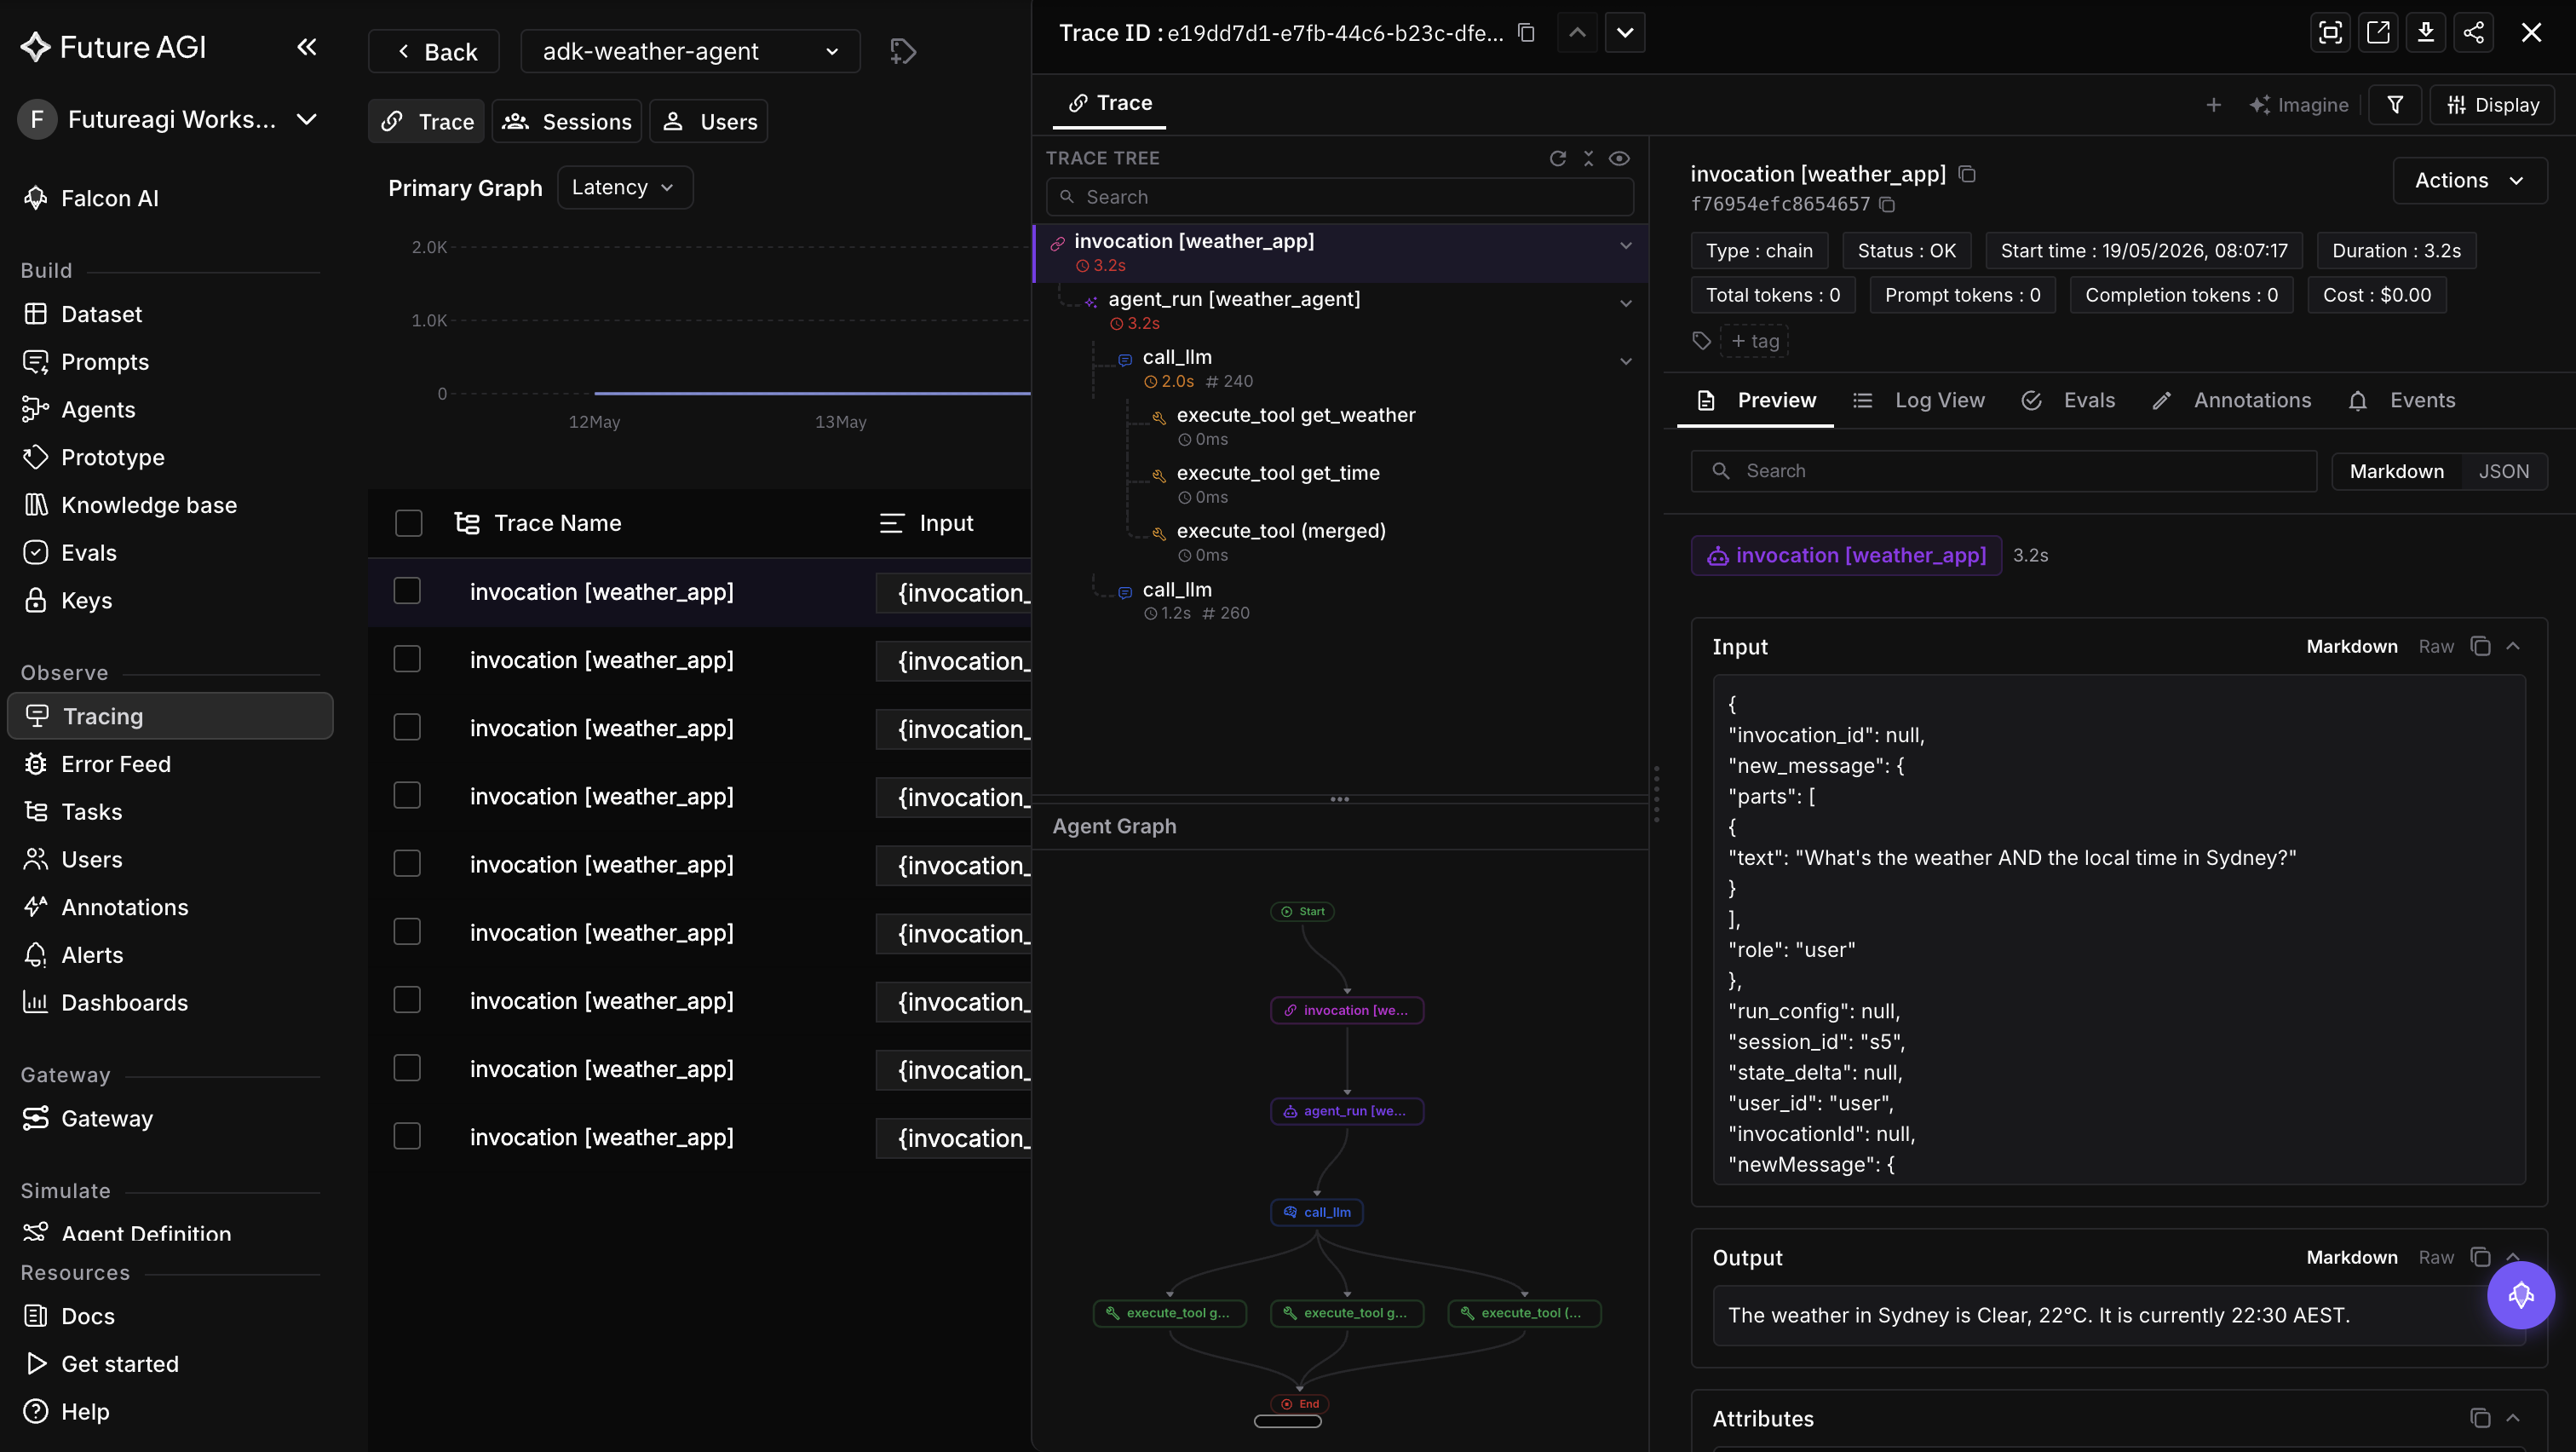Click the Back button
Viewport: 2576px width, 1452px height.
pos(434,51)
